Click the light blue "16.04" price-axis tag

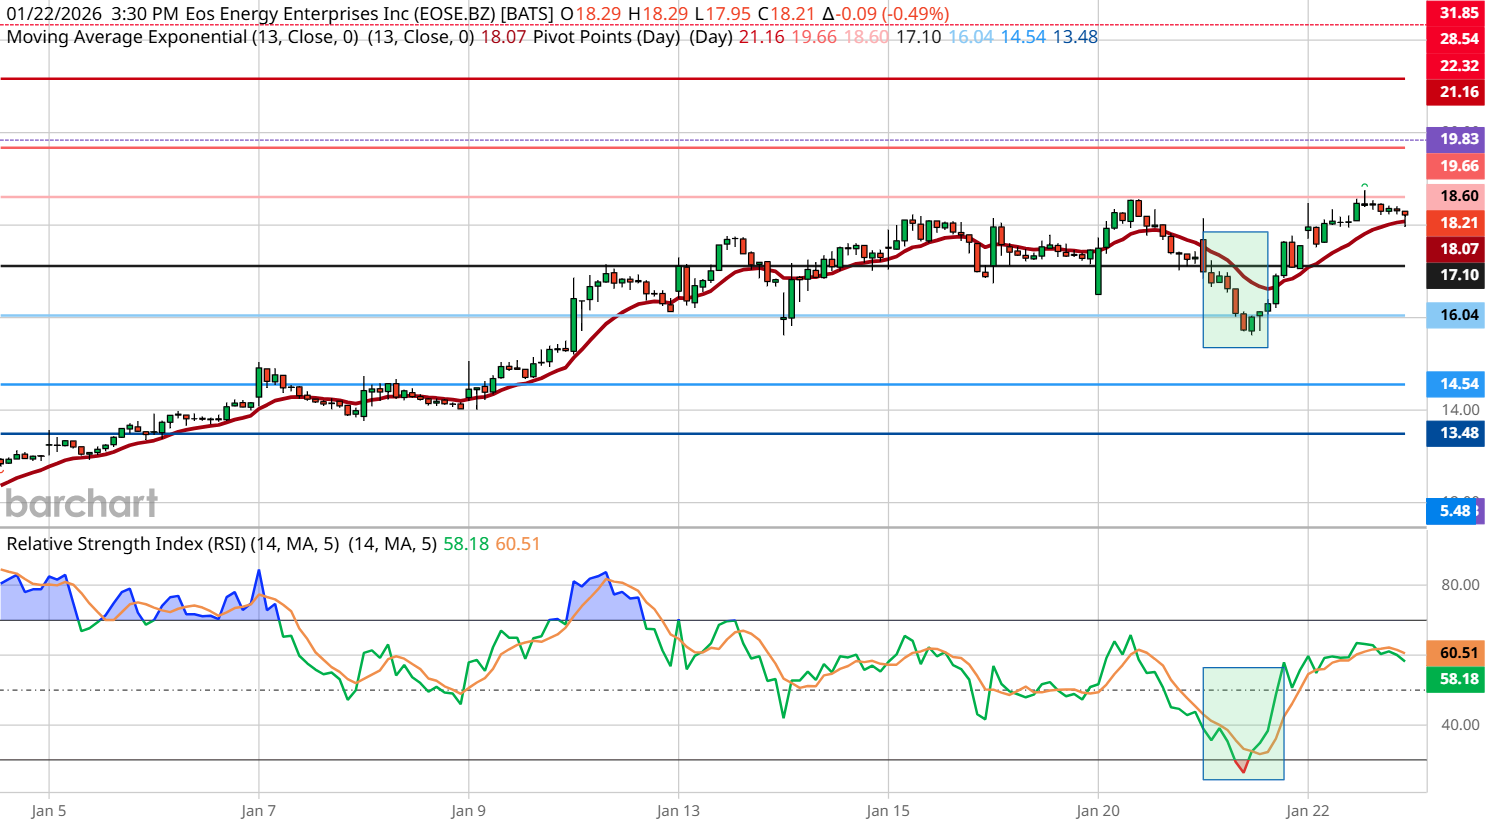point(1456,315)
